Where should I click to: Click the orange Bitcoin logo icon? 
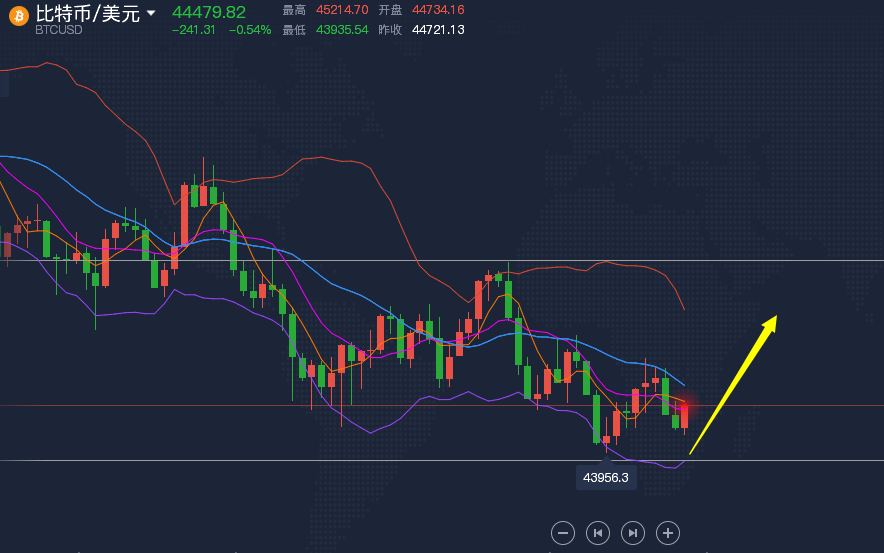19,16
